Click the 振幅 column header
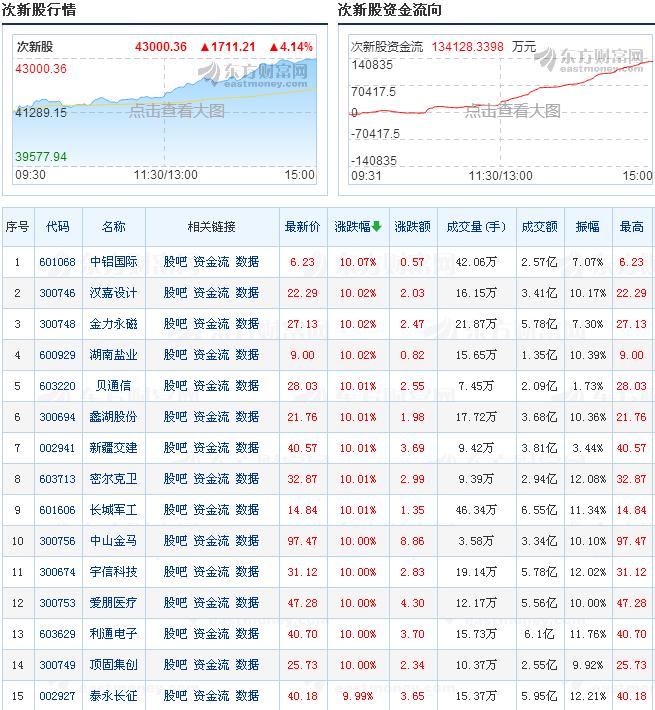Screen dimensions: 655x710 [x=588, y=226]
